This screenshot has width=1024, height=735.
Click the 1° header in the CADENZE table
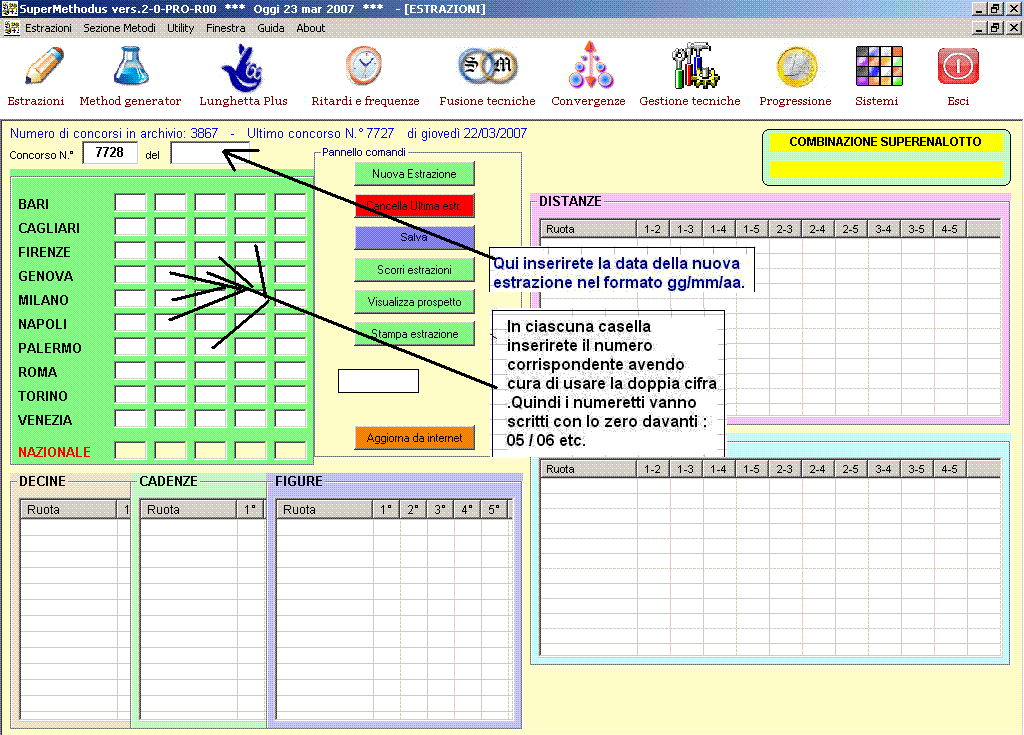point(250,510)
